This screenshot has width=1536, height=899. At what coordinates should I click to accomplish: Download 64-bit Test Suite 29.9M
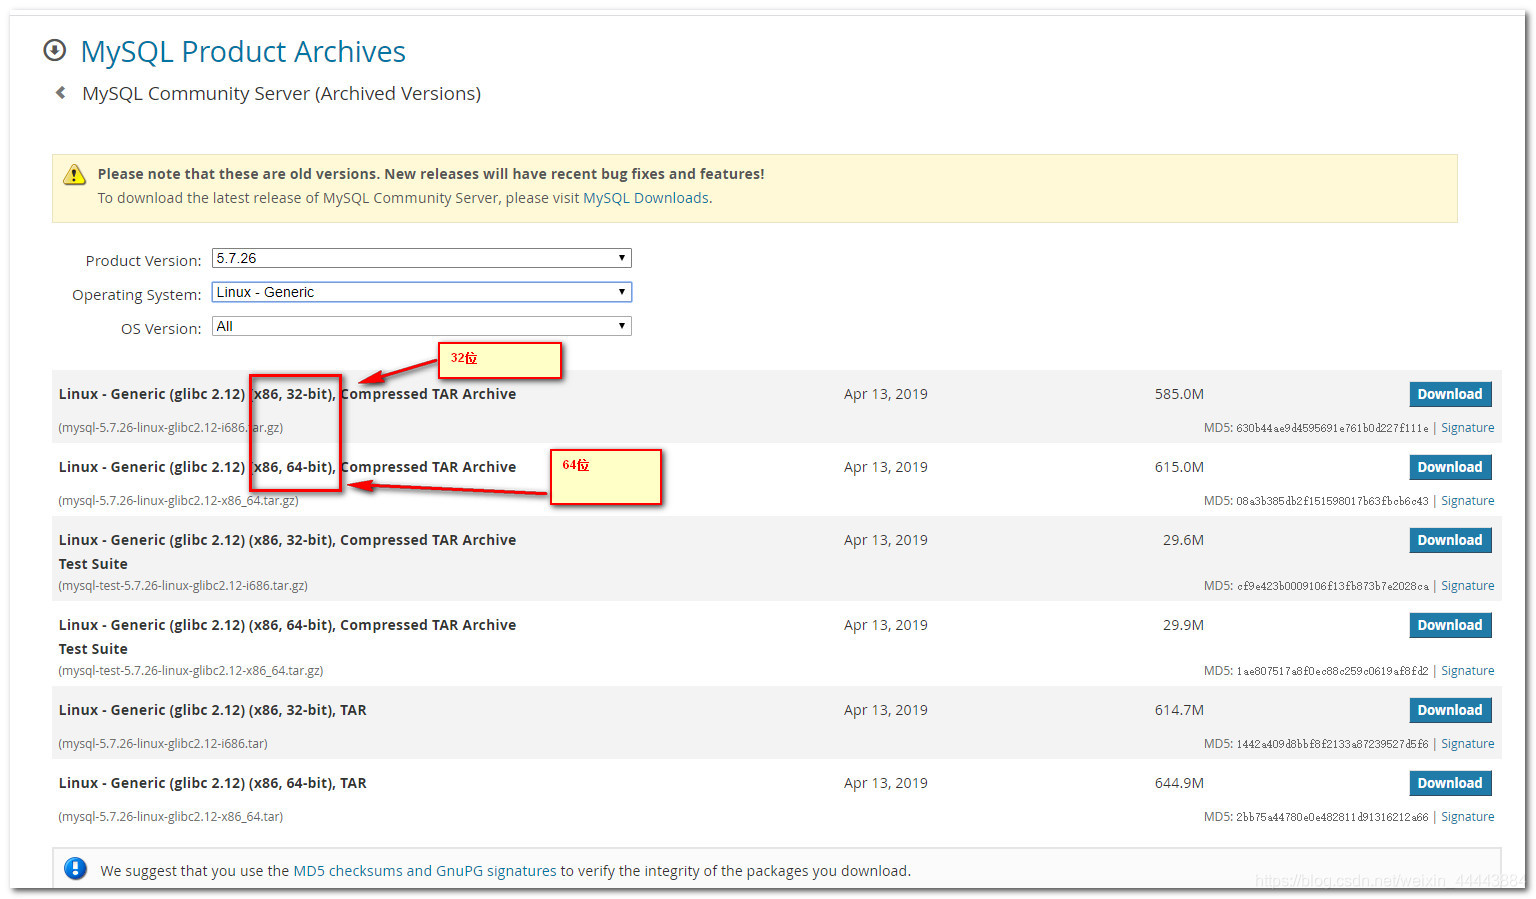pos(1450,625)
